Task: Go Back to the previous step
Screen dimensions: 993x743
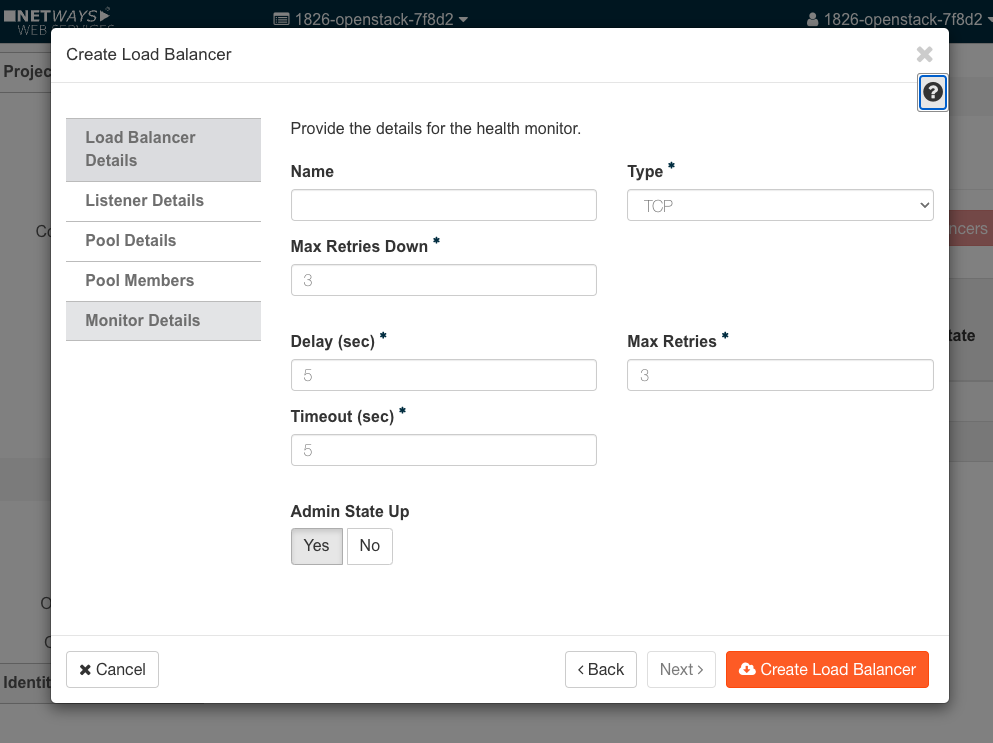Action: tap(600, 670)
